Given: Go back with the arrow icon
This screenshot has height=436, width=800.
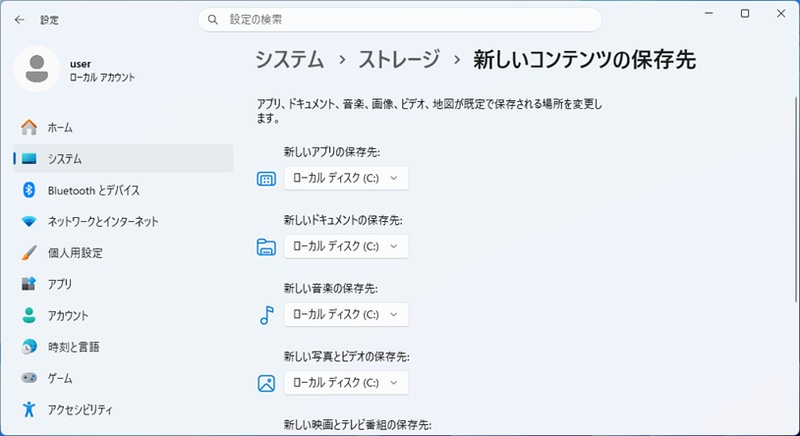Looking at the screenshot, I should [x=19, y=20].
